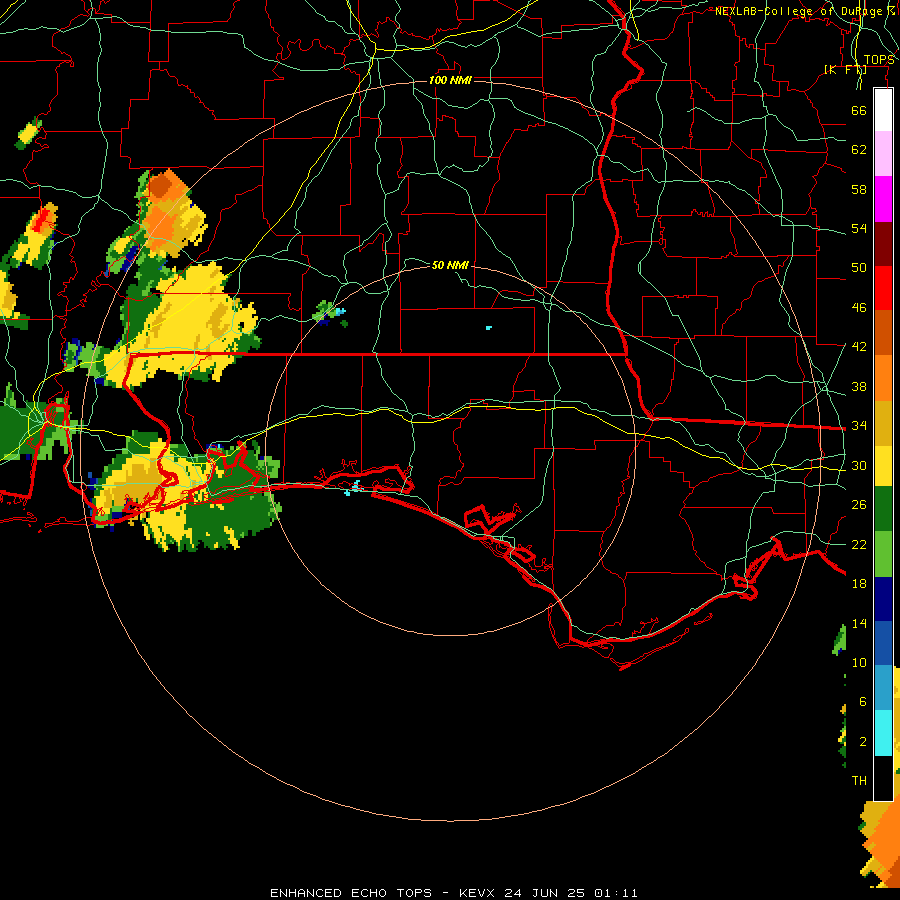Select the medium blue legend swatch
Screen dimensions: 900x900
[883, 643]
